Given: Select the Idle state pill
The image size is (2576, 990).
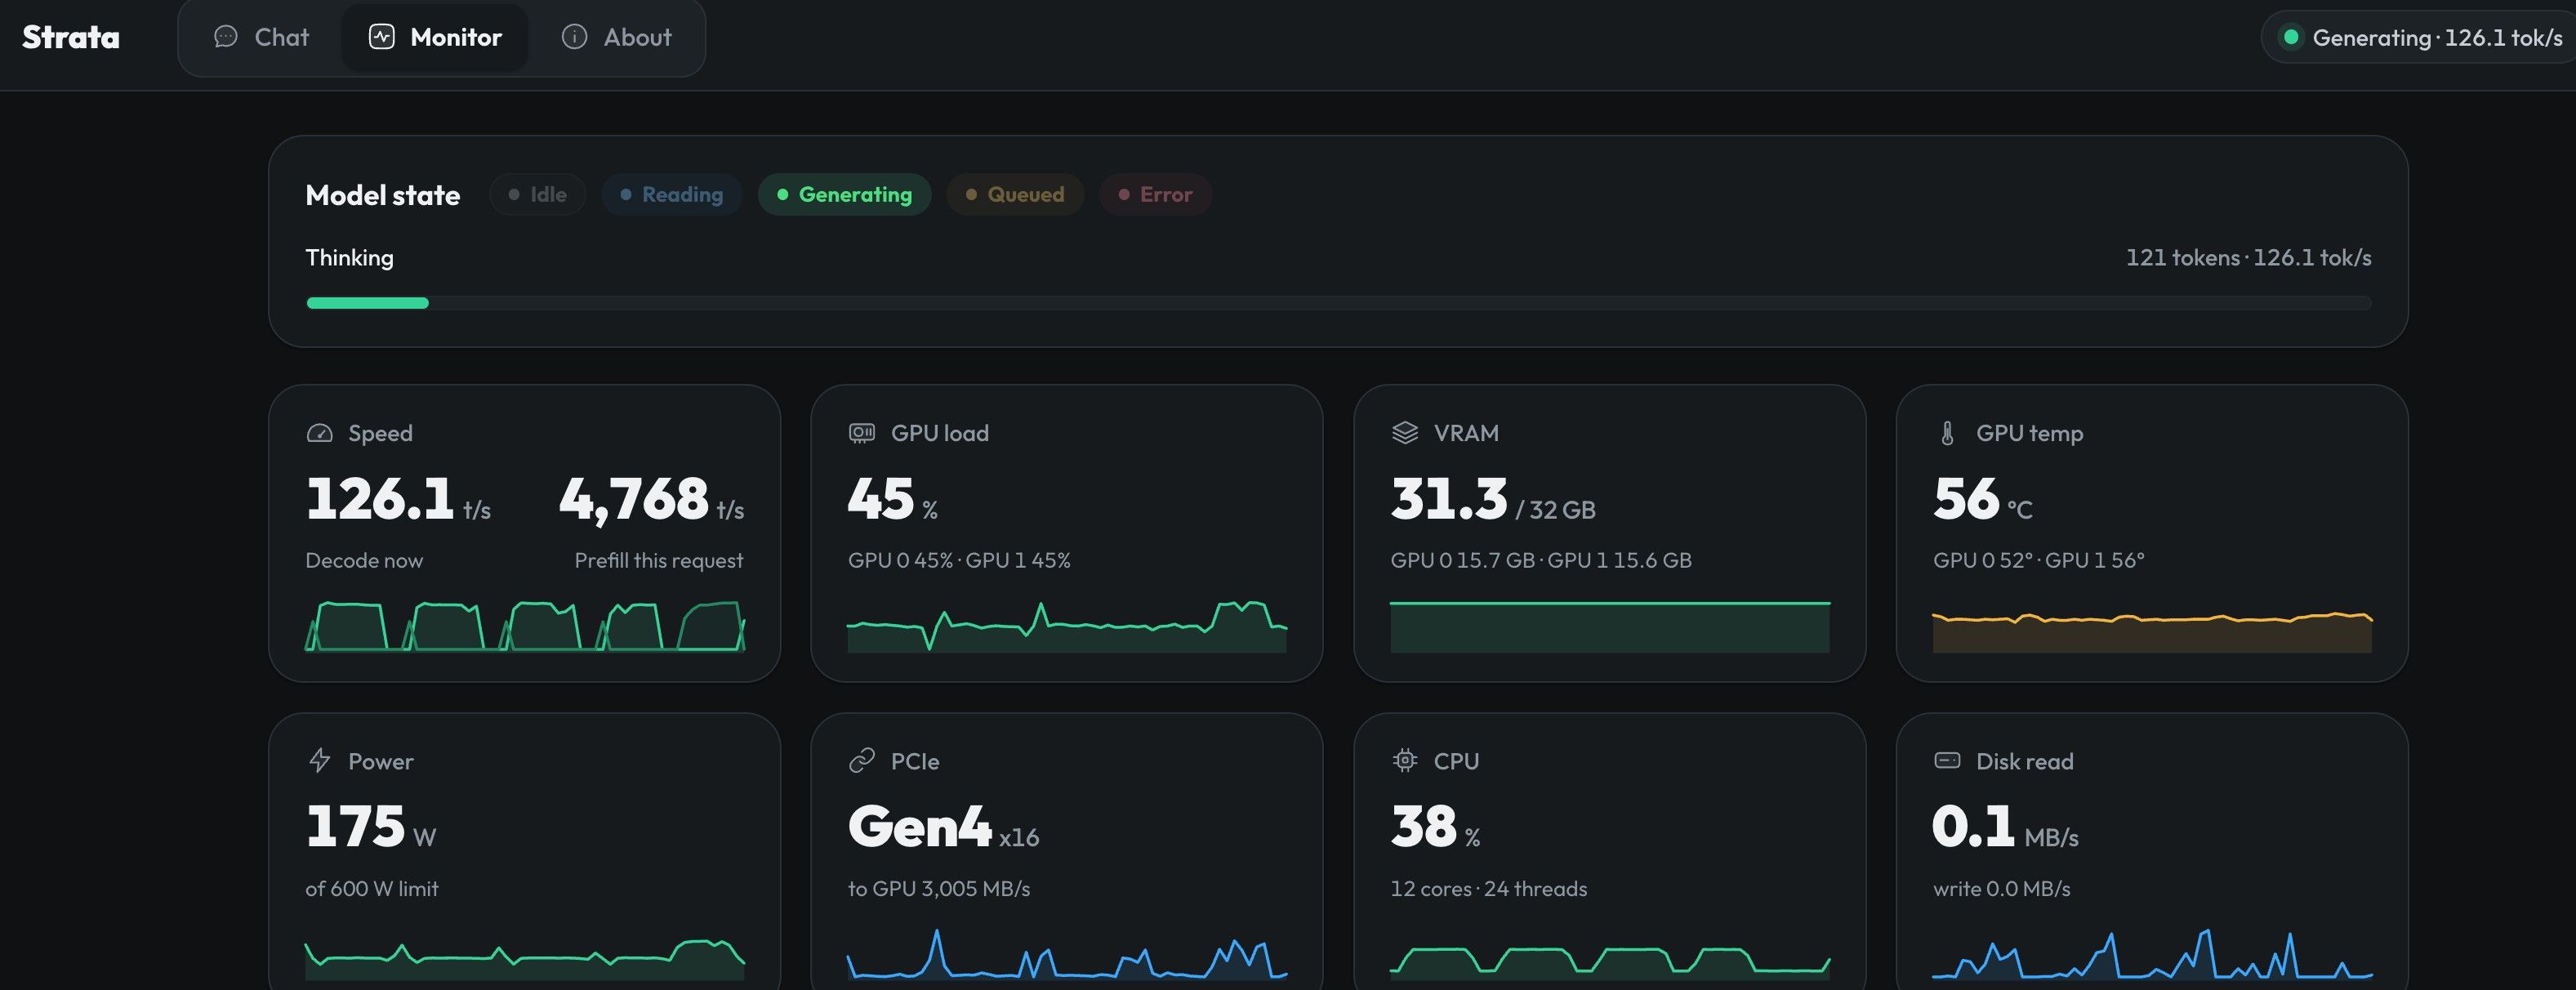Looking at the screenshot, I should (x=537, y=194).
